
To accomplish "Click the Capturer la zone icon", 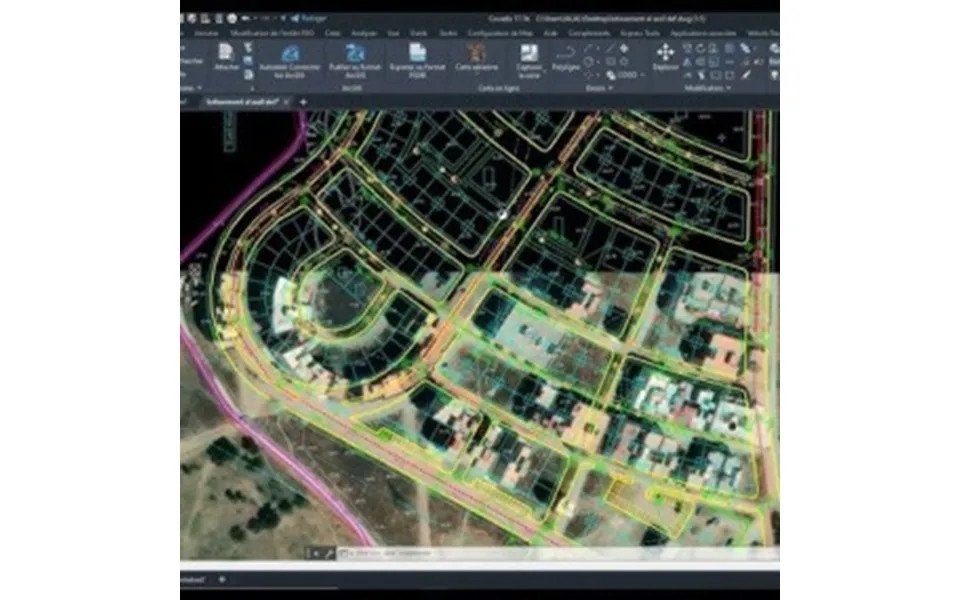I will point(527,55).
